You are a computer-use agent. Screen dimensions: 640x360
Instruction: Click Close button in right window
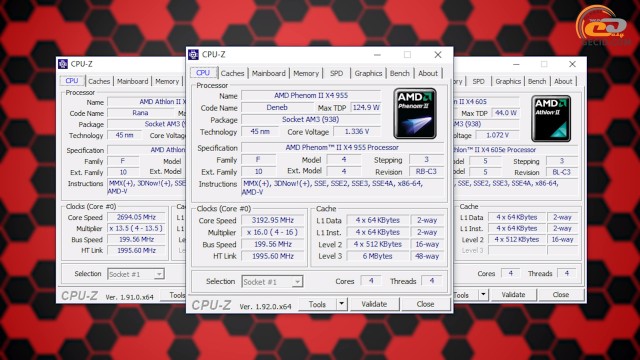(561, 294)
